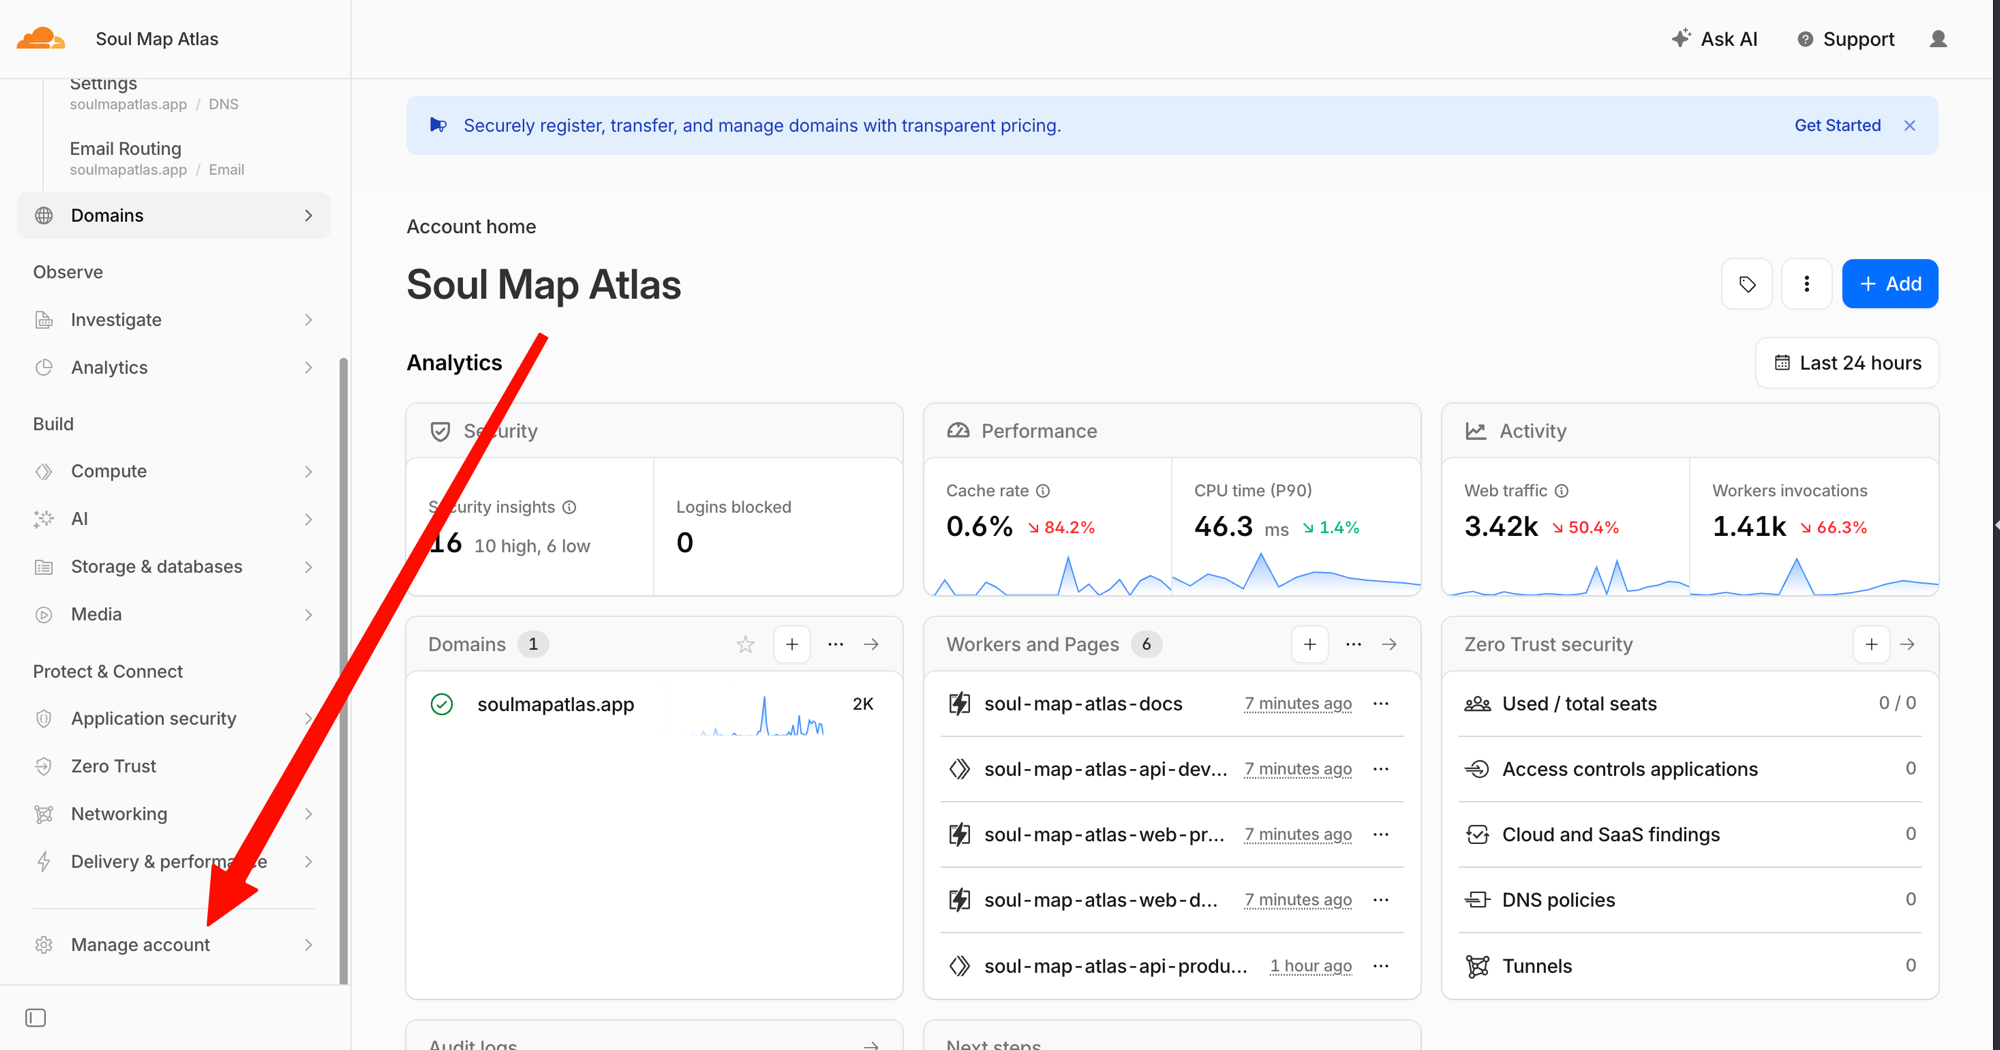Image resolution: width=2000 pixels, height=1050 pixels.
Task: Open the soulmapatlas.app domain
Action: click(x=556, y=705)
